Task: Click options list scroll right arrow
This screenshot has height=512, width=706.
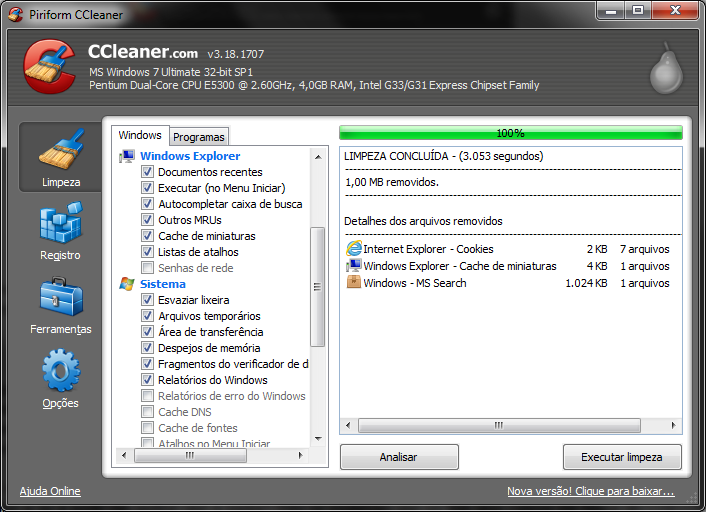Action: pyautogui.click(x=301, y=455)
